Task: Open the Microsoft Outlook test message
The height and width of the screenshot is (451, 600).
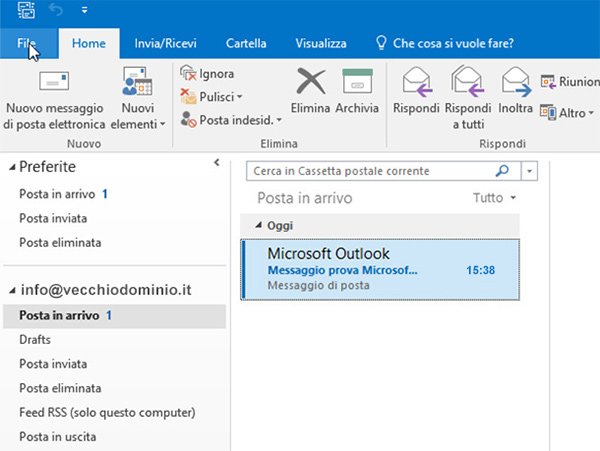Action: pos(380,269)
